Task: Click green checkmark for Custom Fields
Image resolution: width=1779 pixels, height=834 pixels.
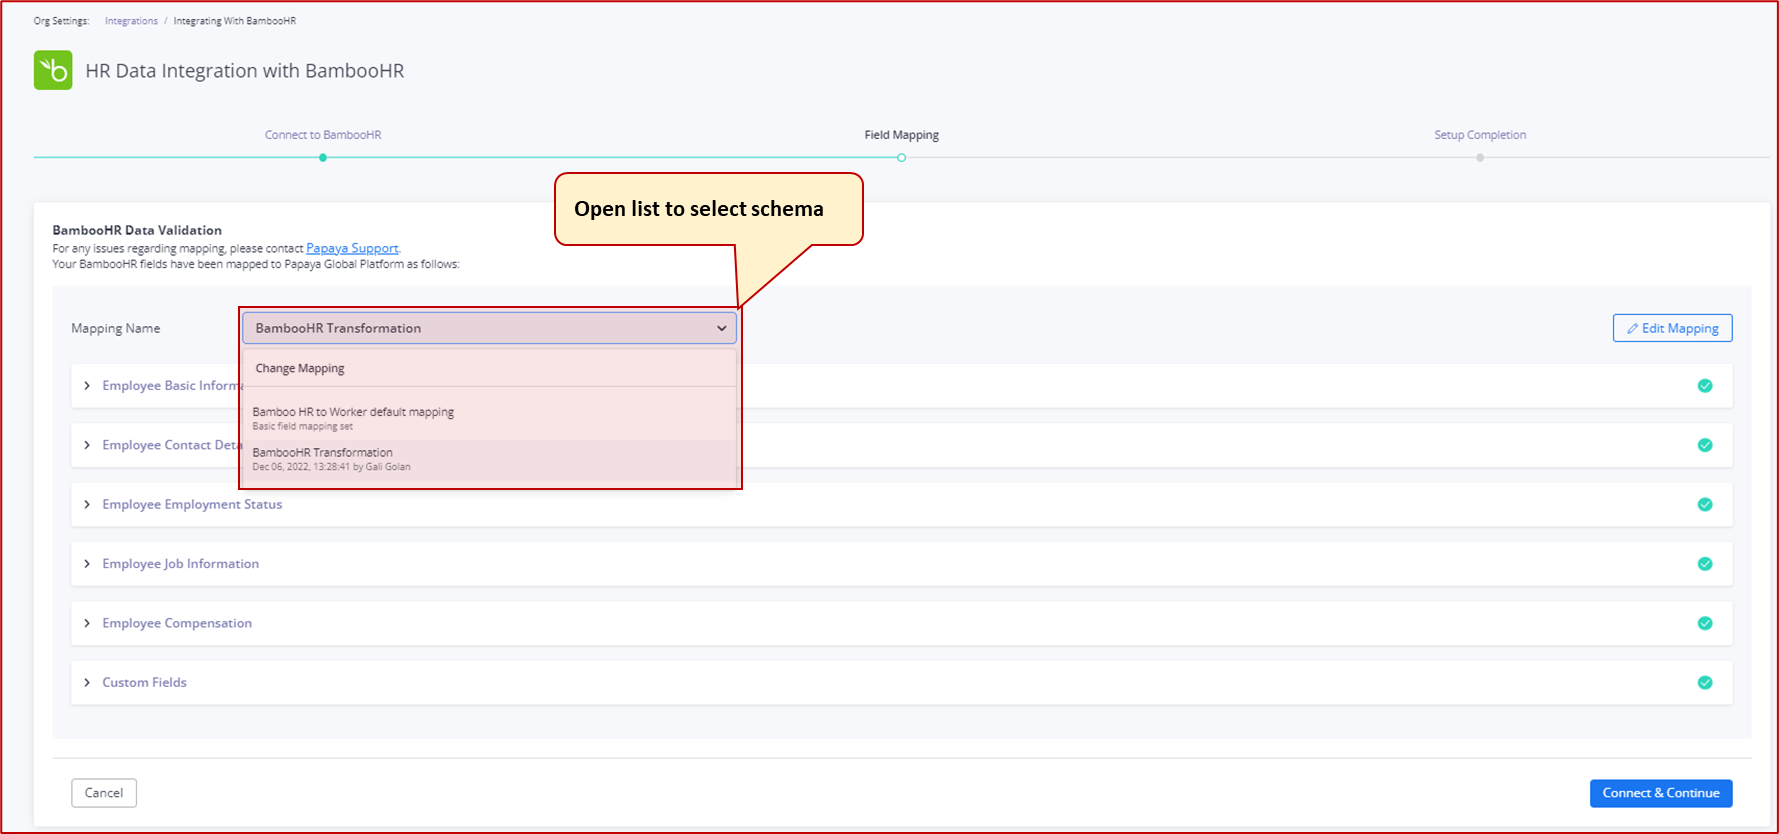Action: click(x=1705, y=683)
